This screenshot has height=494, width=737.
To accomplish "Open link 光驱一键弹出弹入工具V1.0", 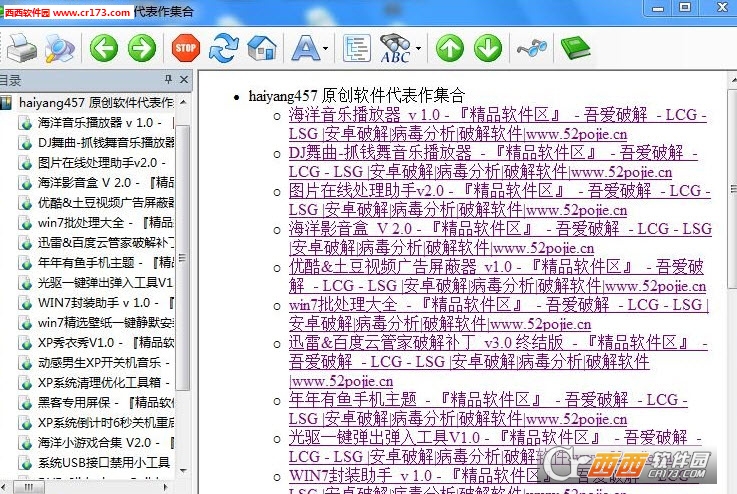I will coord(495,447).
